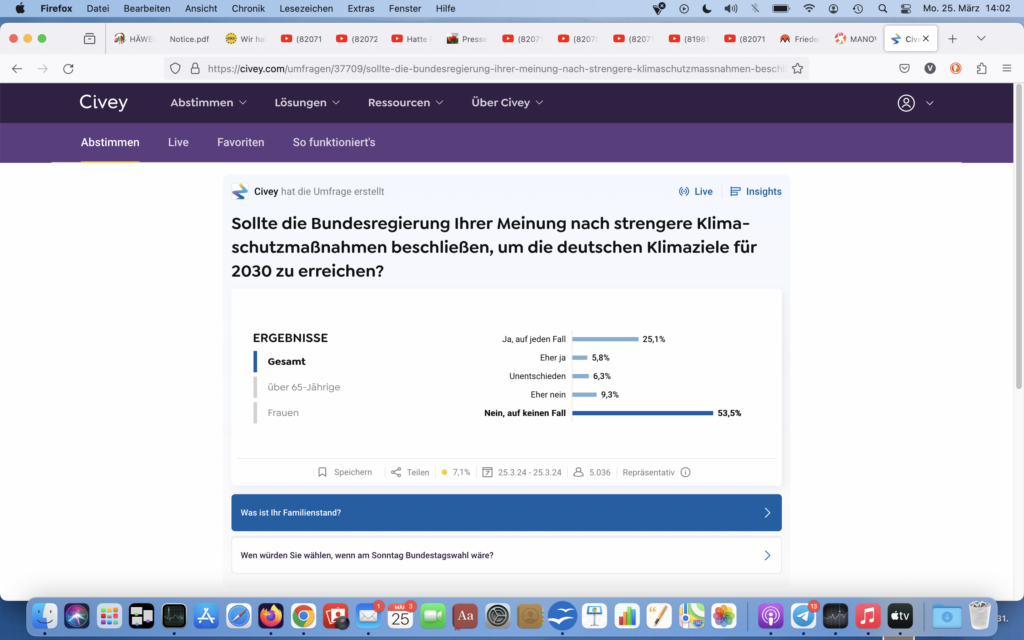Select the Frauen results filter
Image resolution: width=1024 pixels, height=640 pixels.
coord(283,412)
